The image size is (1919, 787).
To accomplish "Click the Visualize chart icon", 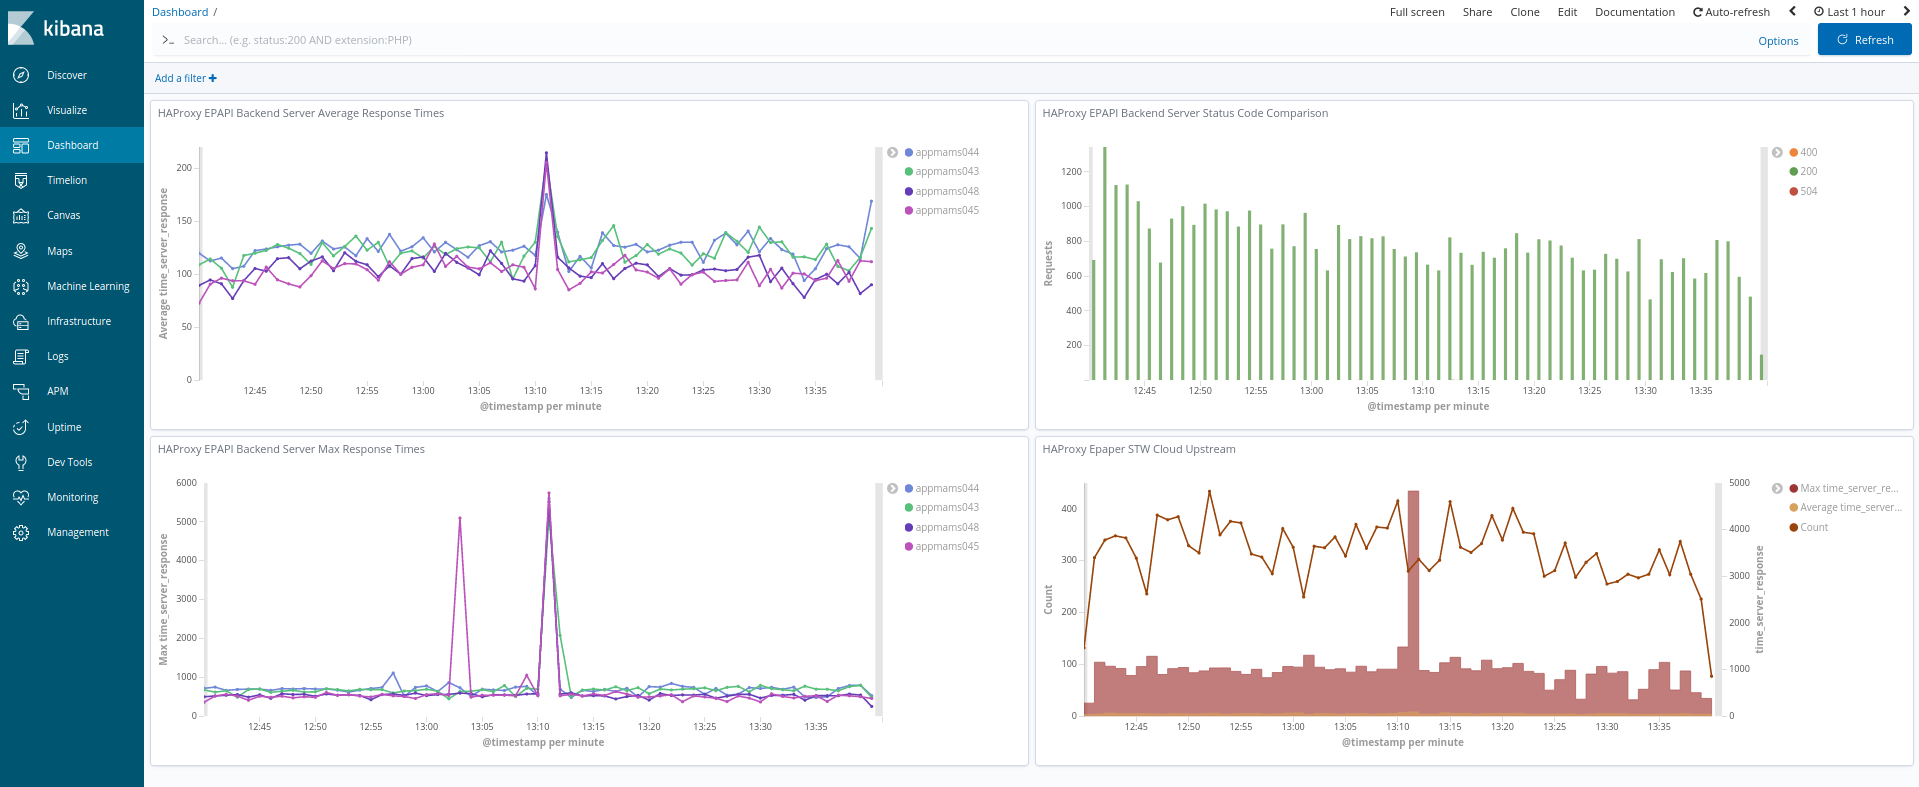I will coord(21,110).
